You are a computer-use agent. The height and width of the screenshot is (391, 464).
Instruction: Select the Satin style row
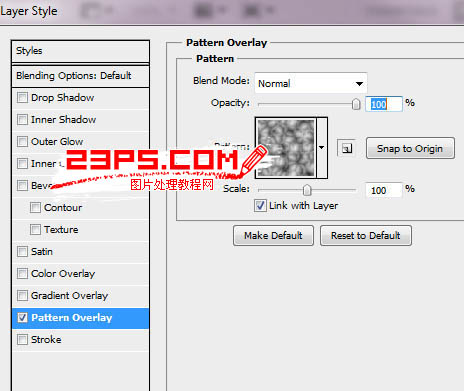point(80,252)
